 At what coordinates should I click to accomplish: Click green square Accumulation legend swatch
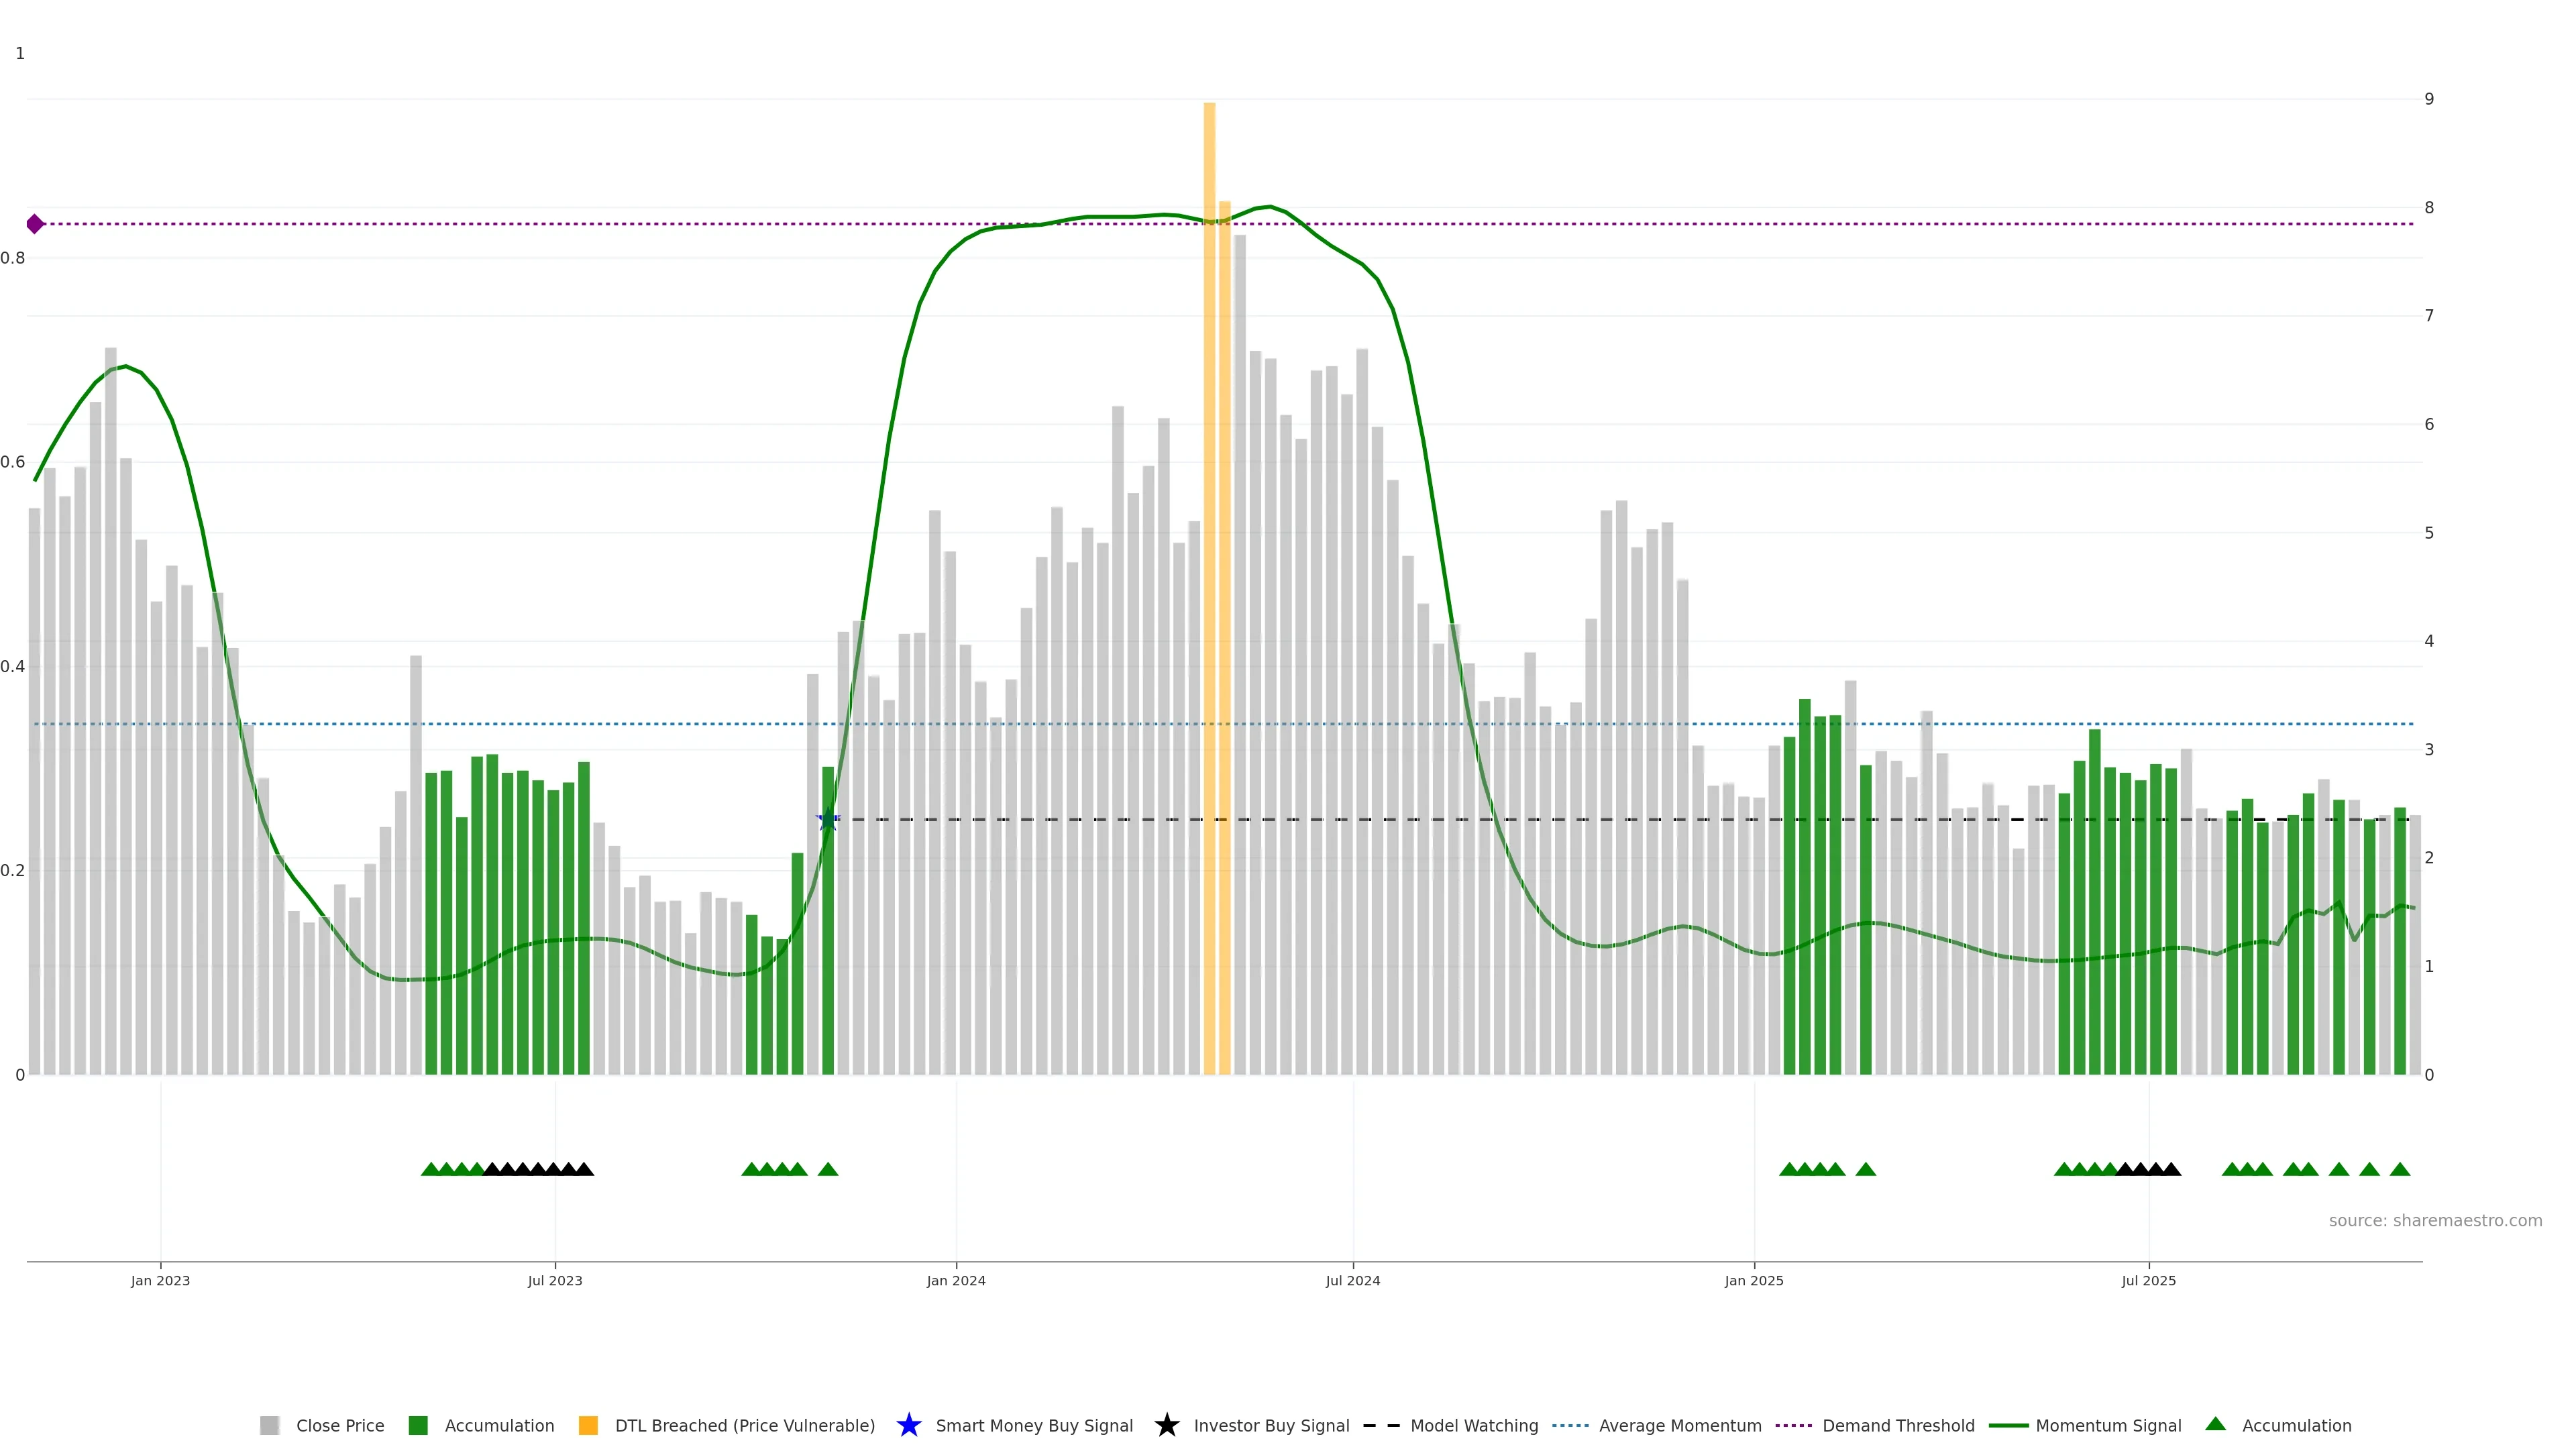(418, 1425)
